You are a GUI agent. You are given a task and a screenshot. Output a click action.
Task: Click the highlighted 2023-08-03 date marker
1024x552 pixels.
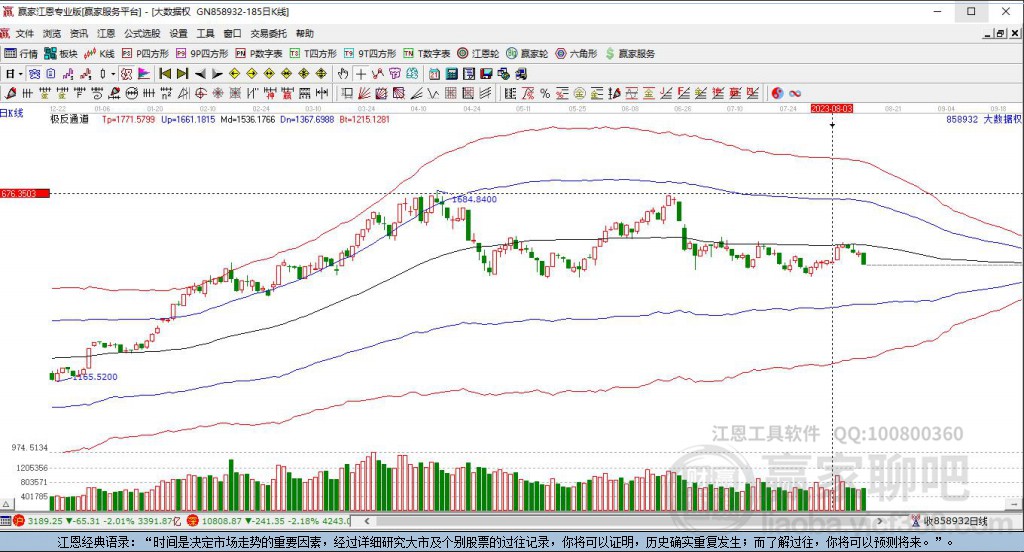tap(831, 107)
